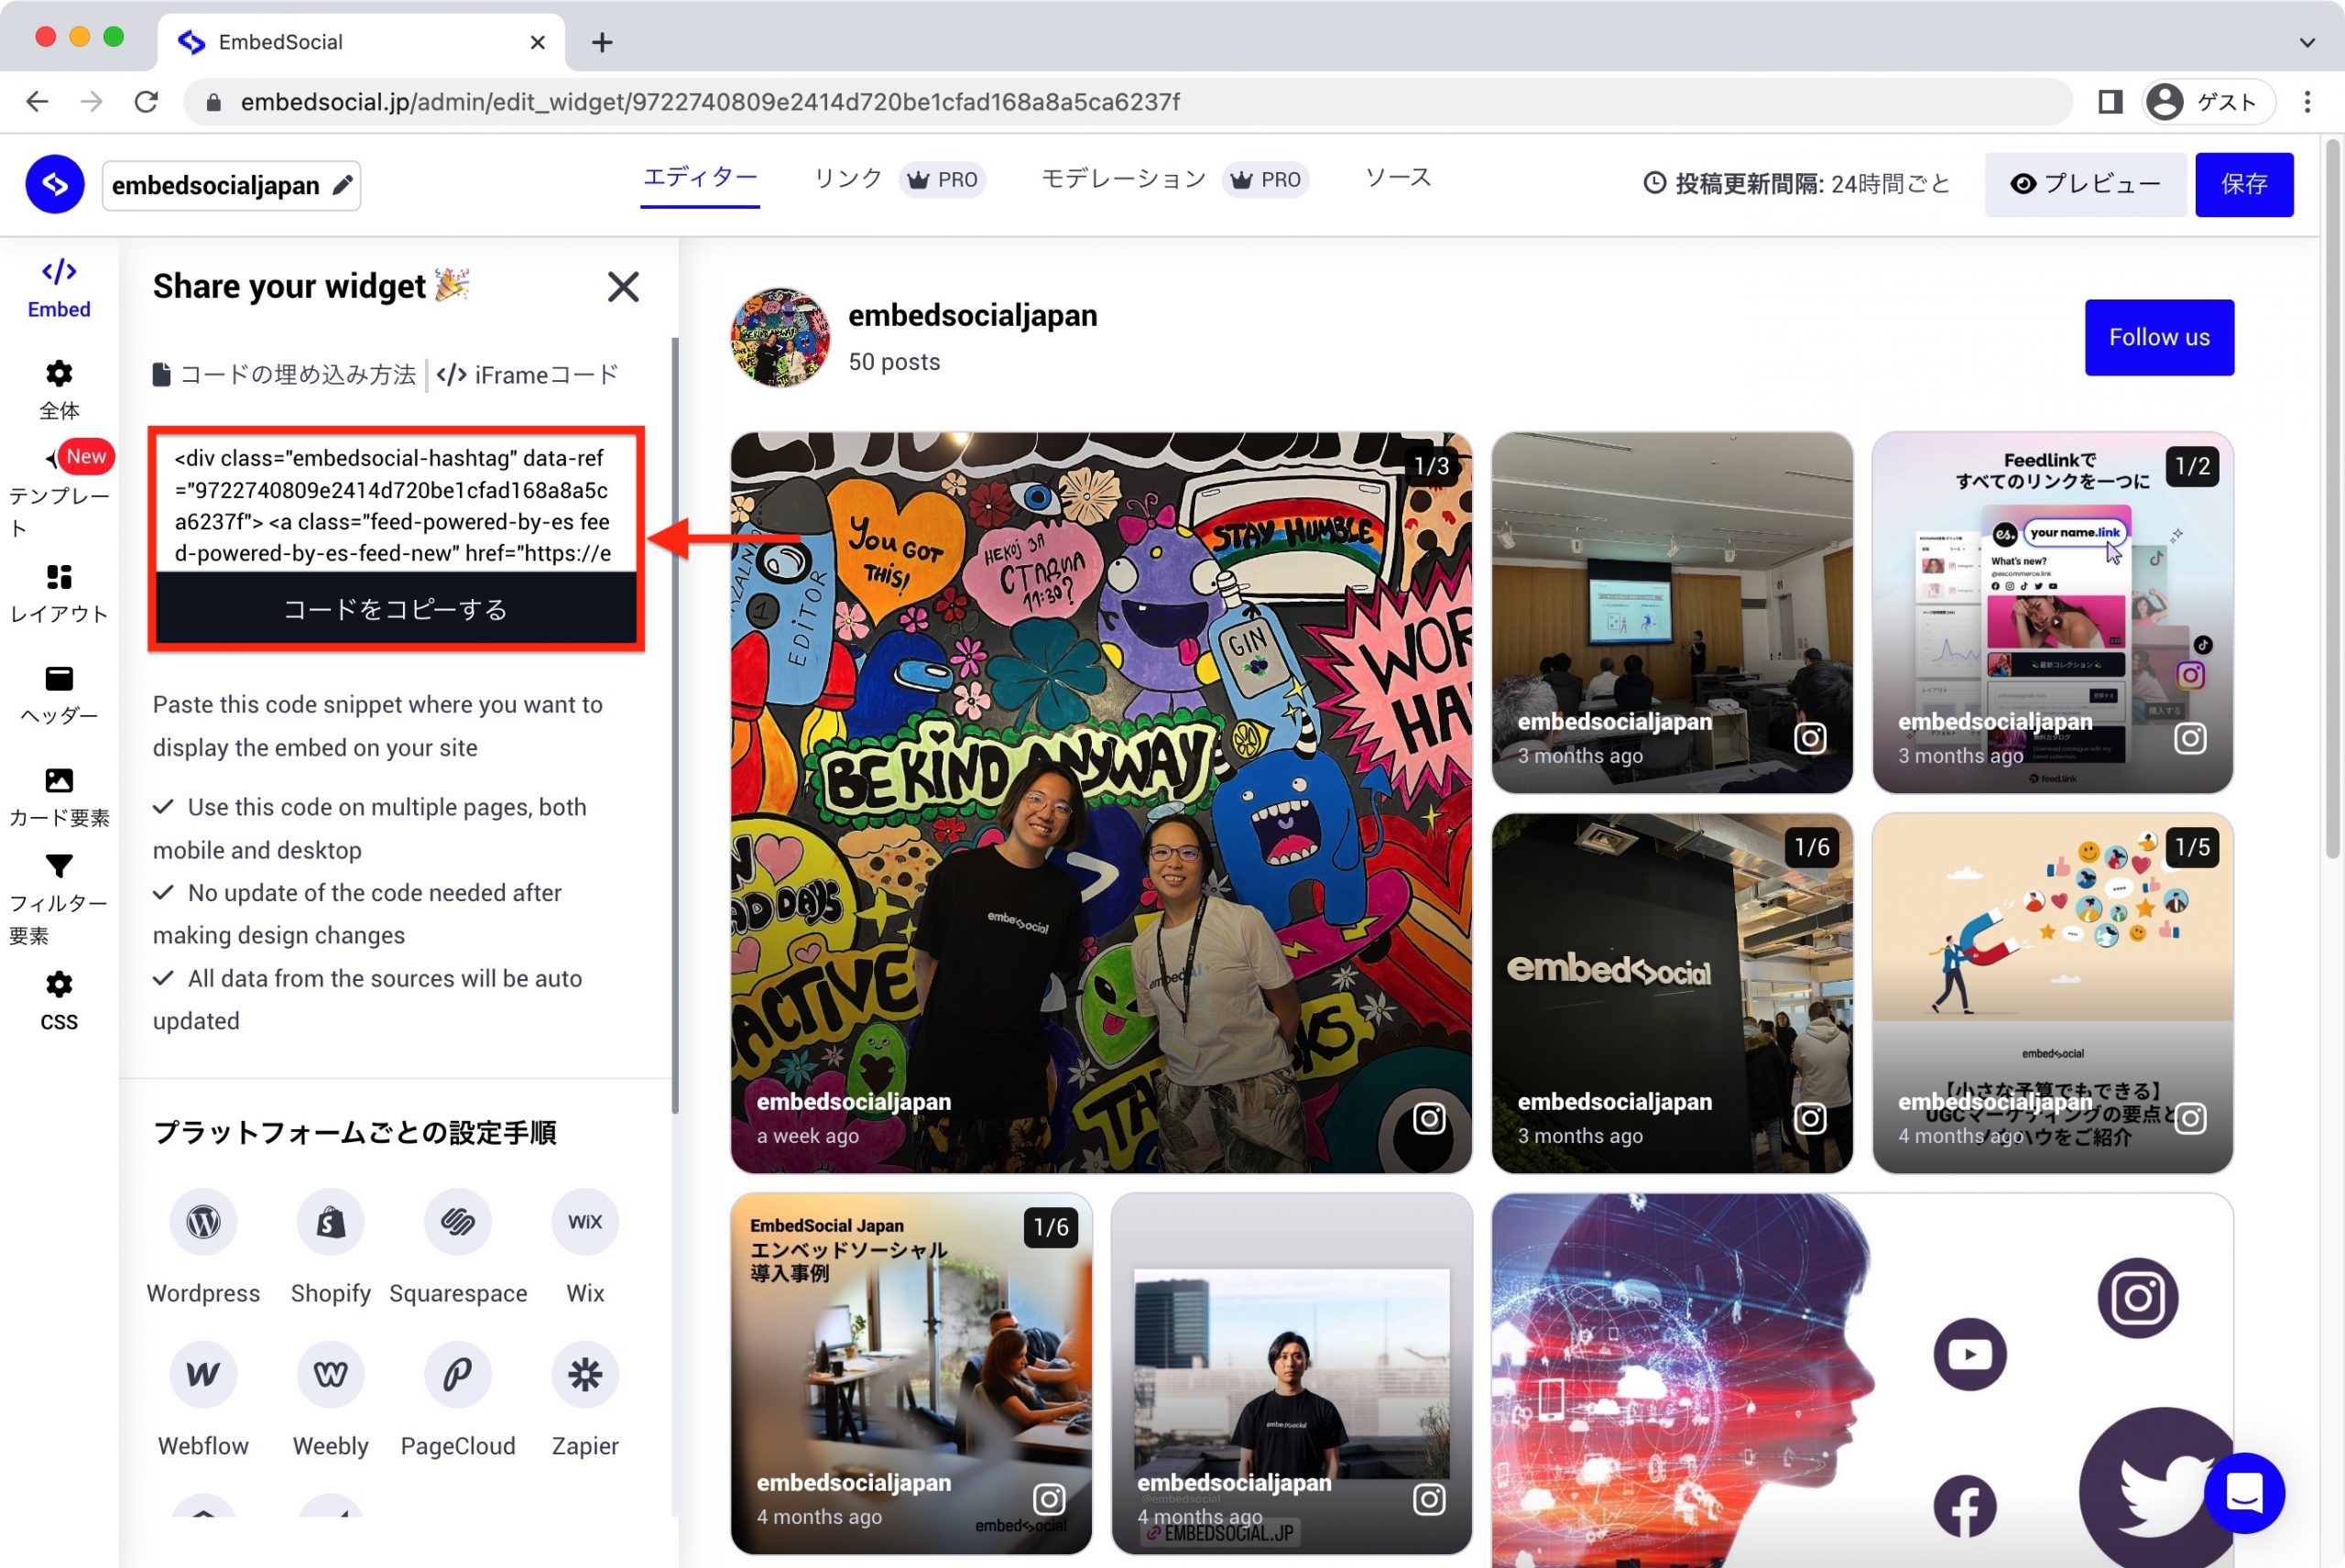Open the iFrameコード link

coord(528,375)
